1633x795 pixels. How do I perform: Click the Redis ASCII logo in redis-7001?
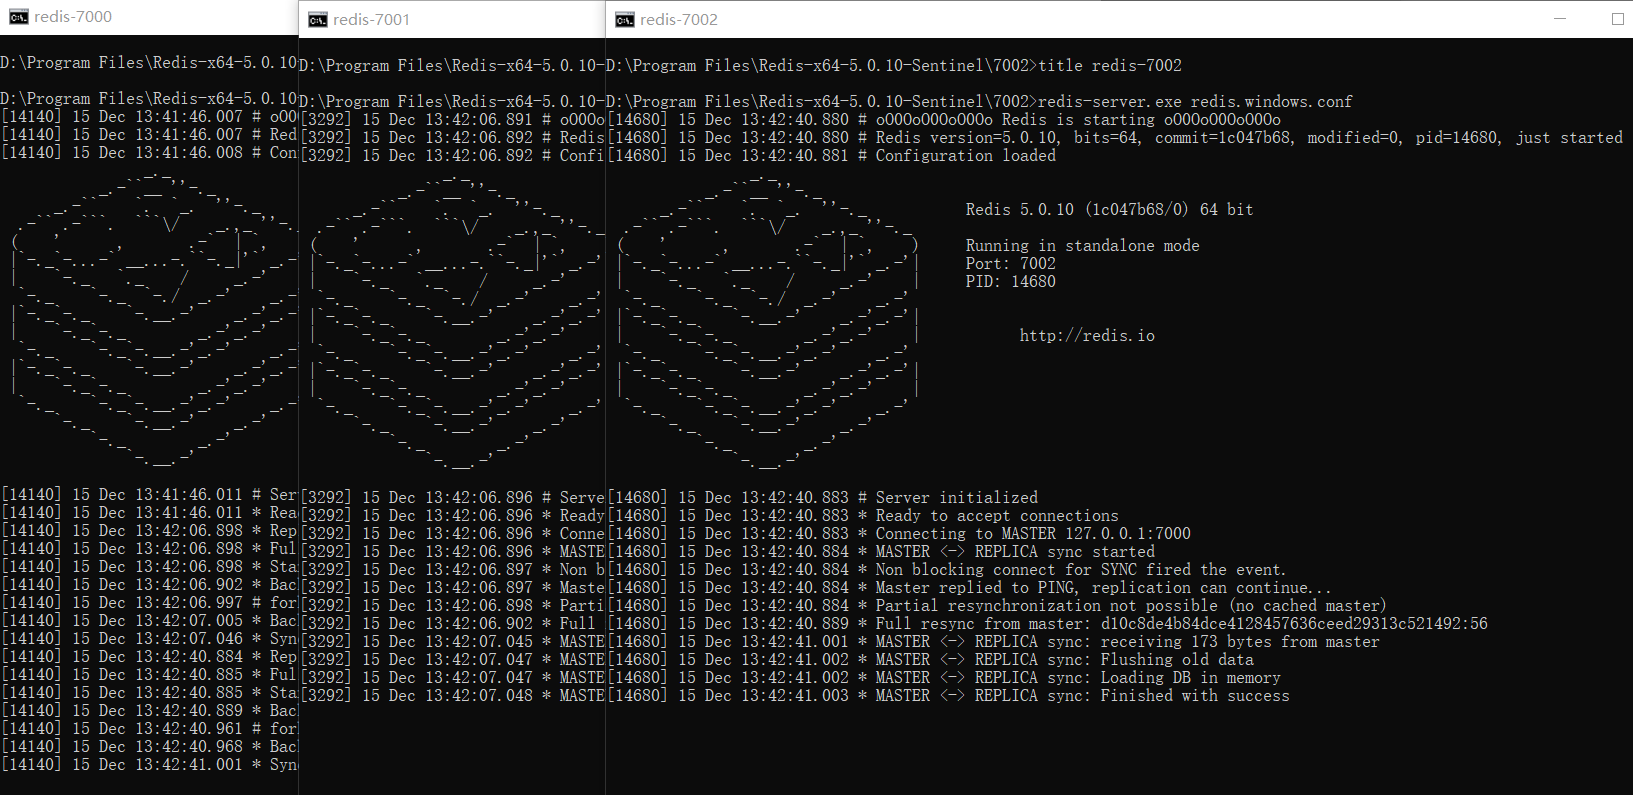(460, 324)
